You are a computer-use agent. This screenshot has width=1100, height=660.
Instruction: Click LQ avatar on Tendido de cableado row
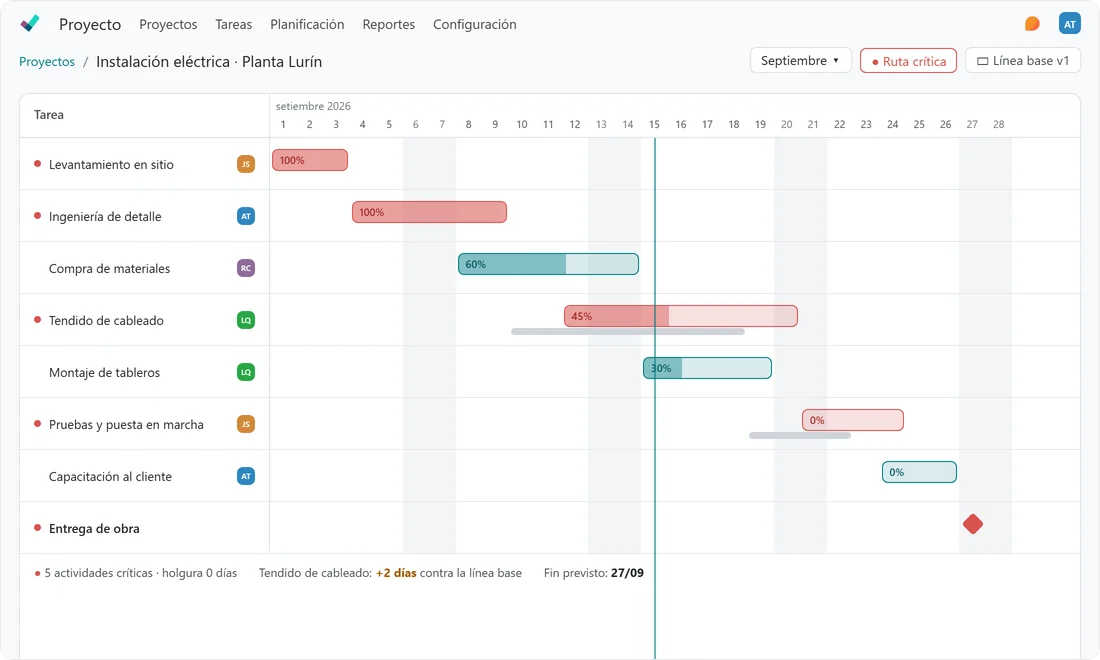(x=246, y=320)
